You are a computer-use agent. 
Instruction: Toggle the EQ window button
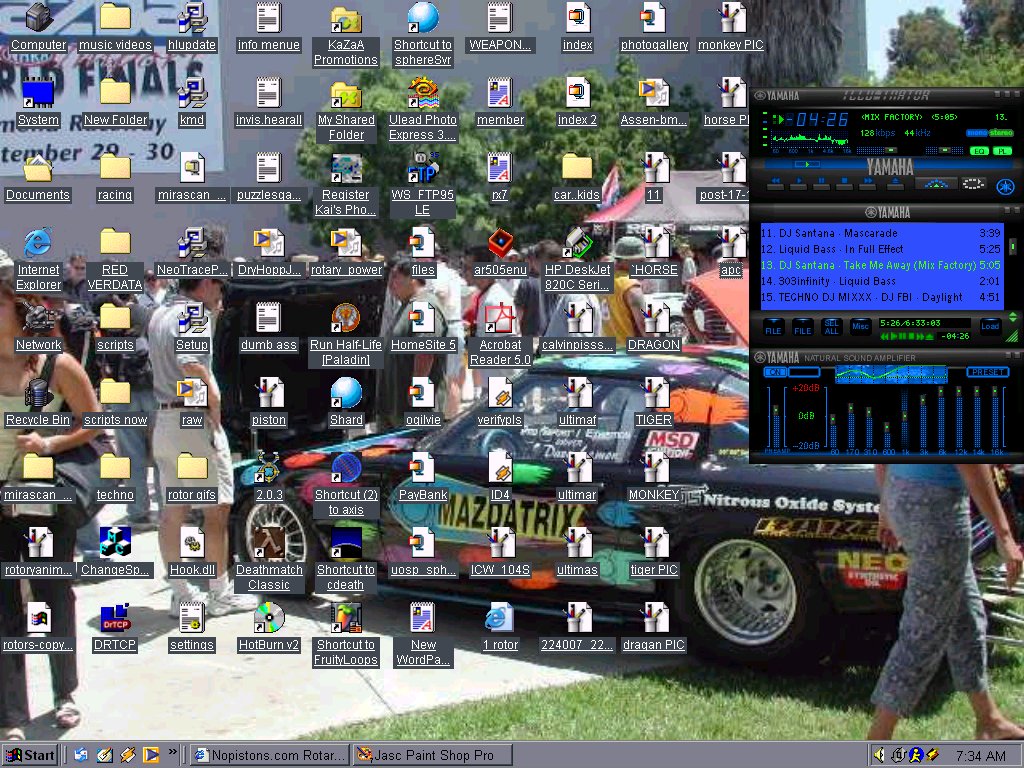979,151
